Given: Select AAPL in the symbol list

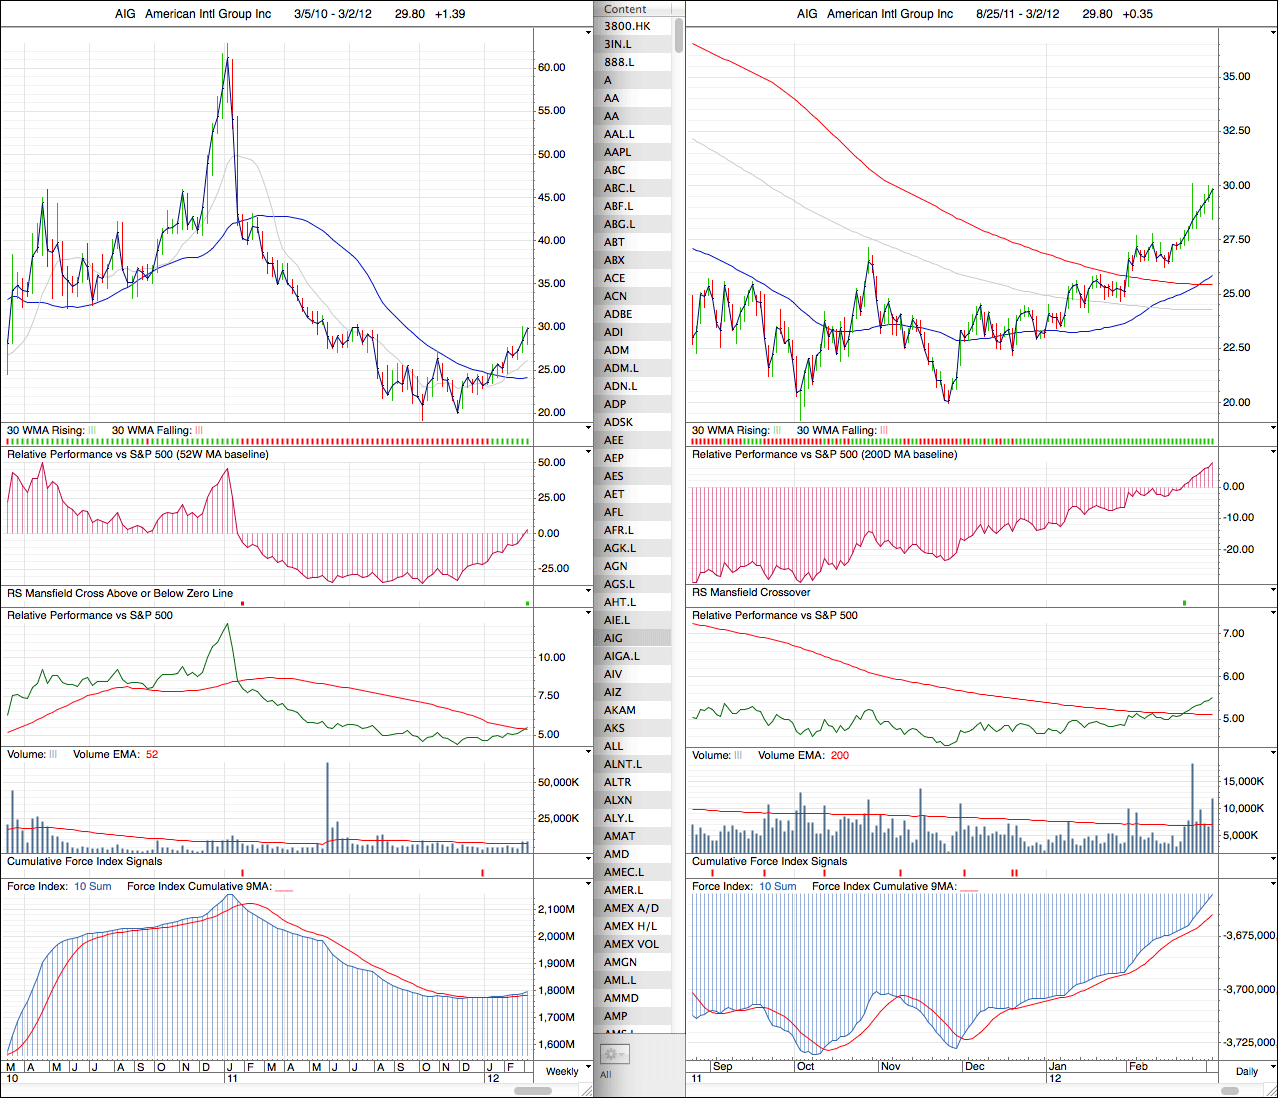Looking at the screenshot, I should tap(618, 152).
